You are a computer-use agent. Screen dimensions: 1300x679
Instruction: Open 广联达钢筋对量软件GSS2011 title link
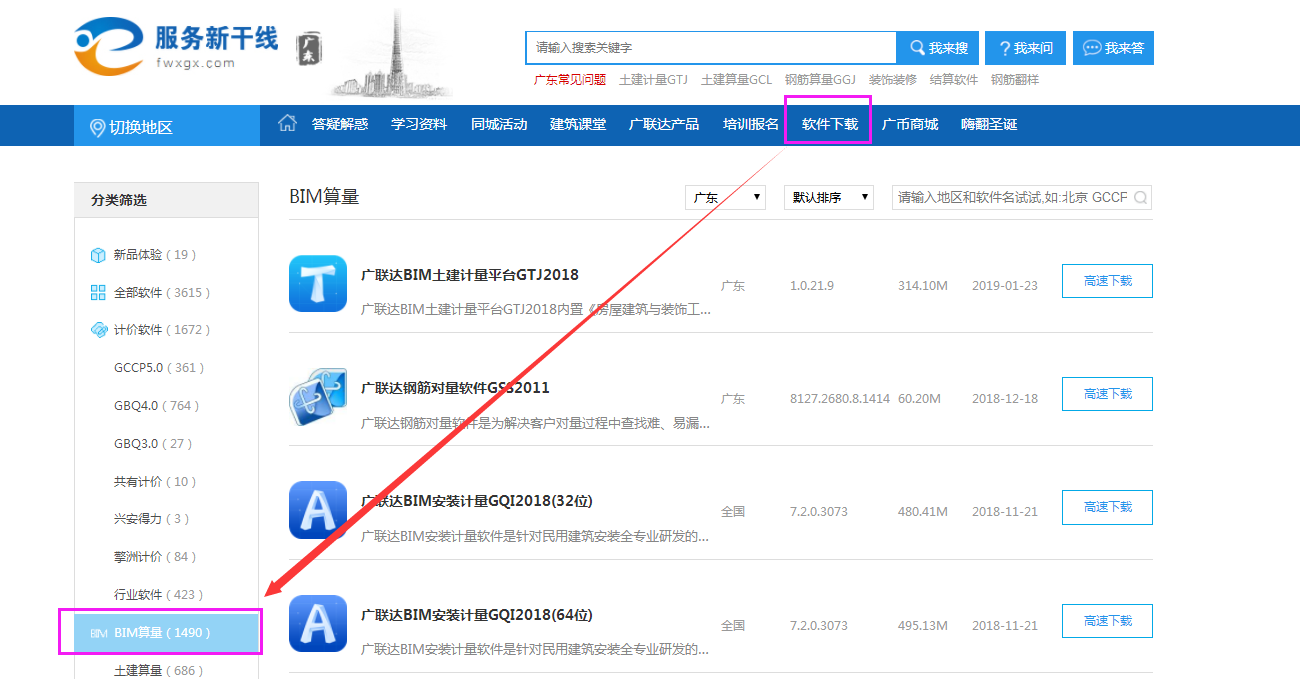click(x=455, y=388)
